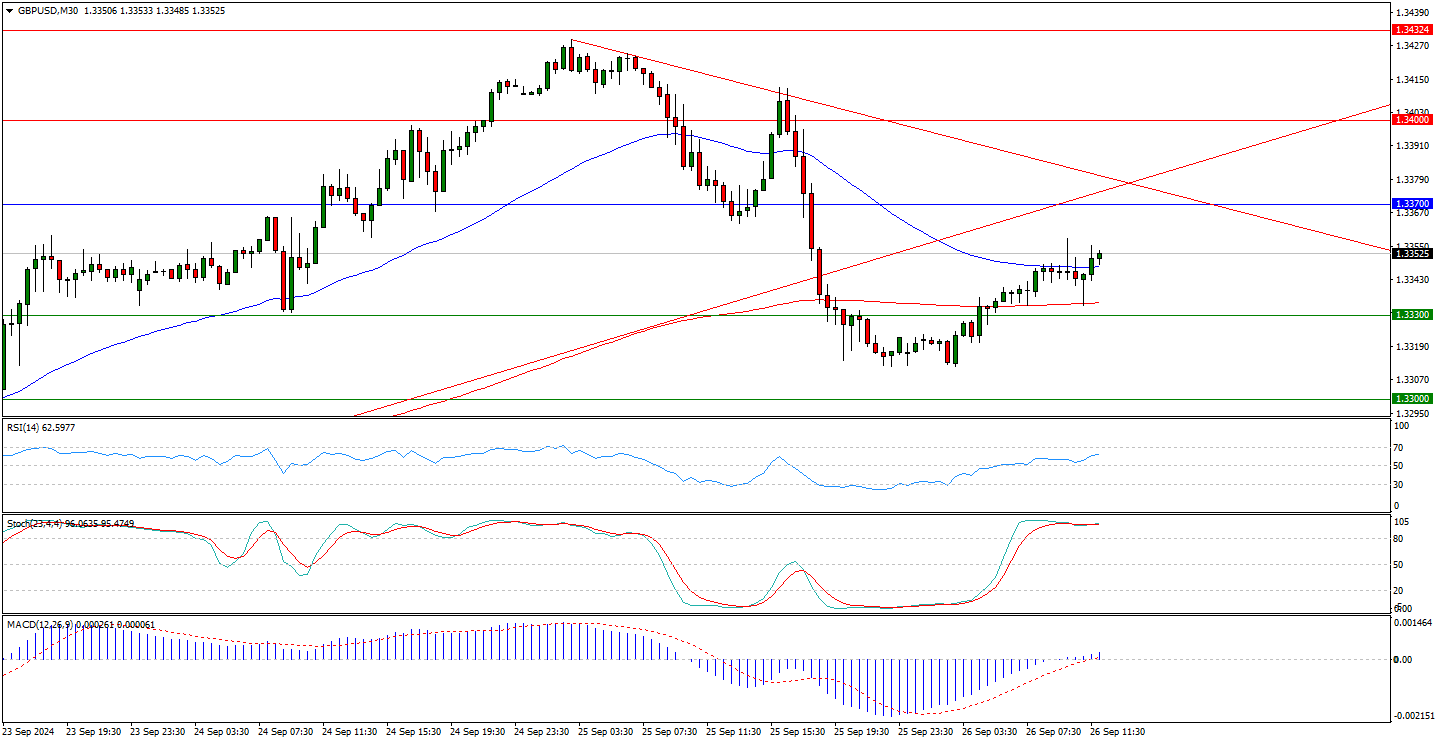Click the 26 Sep 11:30 time axis label
The width and height of the screenshot is (1436, 743).
tap(1117, 732)
